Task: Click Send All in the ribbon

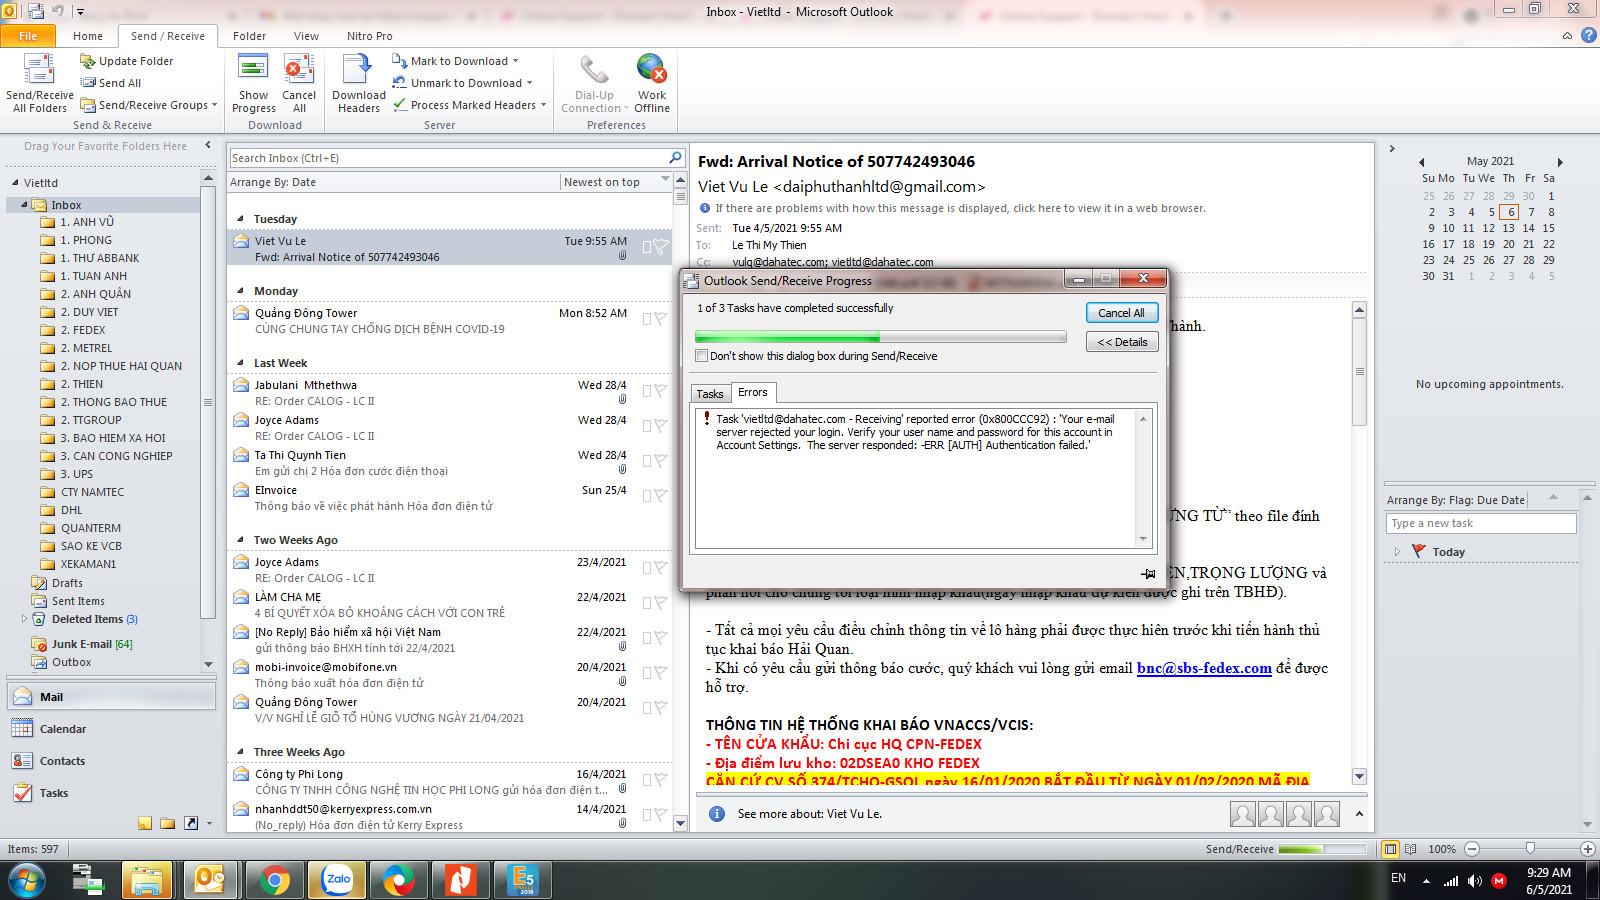Action: click(111, 83)
